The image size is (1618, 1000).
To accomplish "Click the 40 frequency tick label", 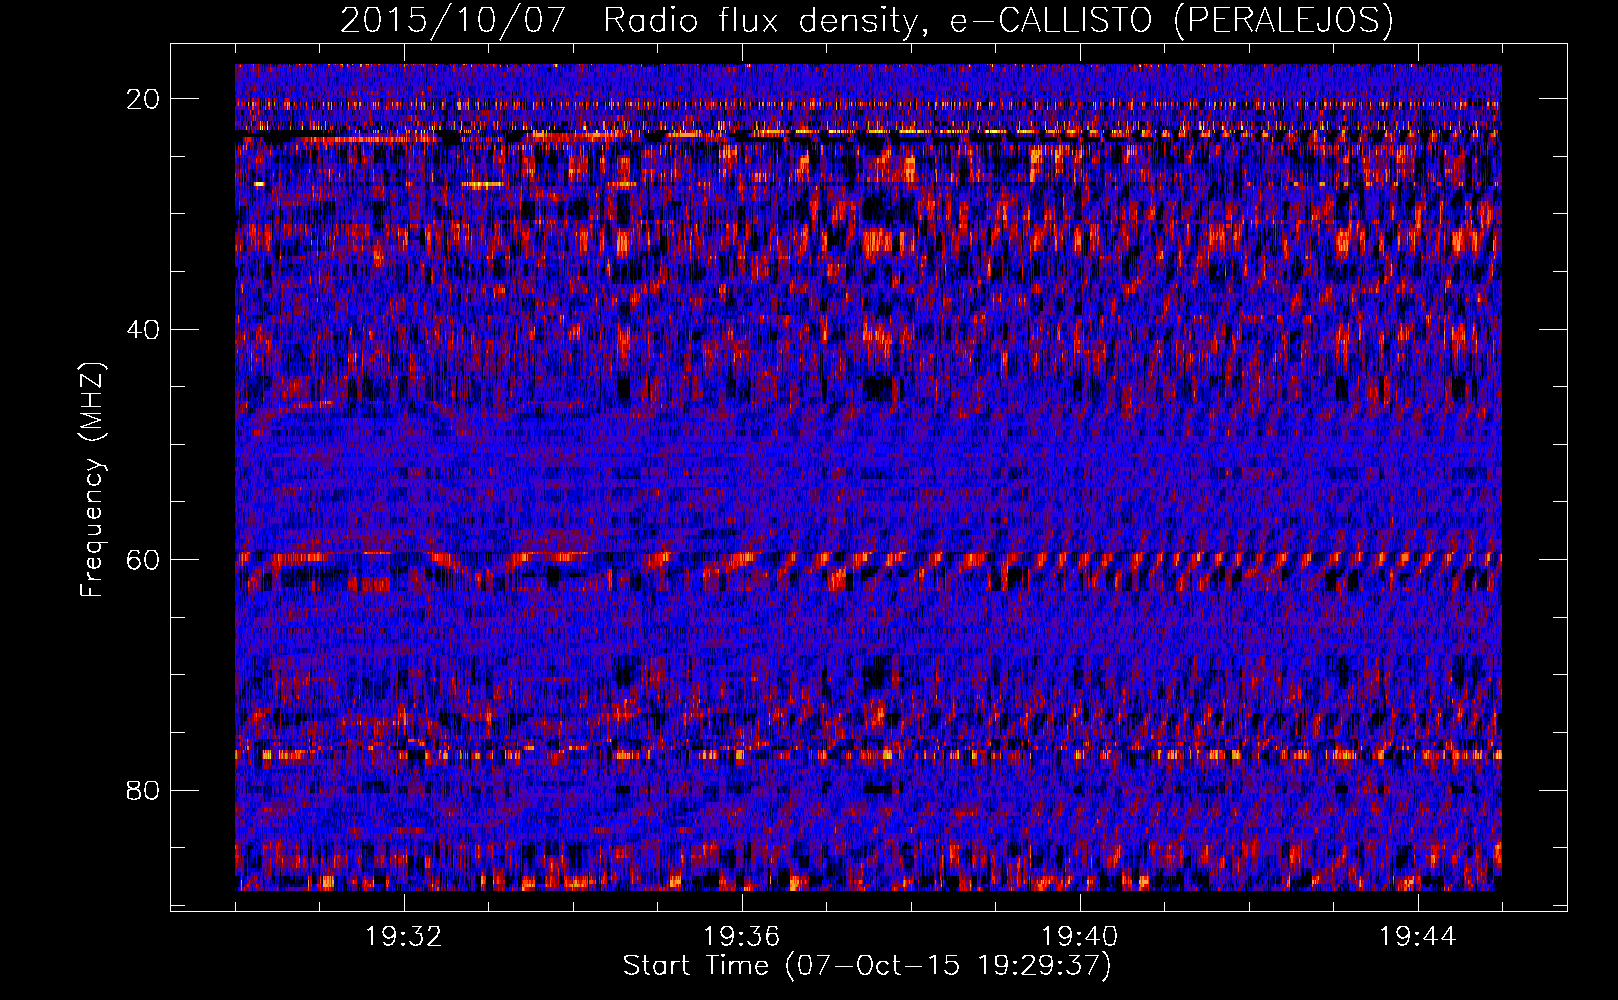I will pos(144,330).
